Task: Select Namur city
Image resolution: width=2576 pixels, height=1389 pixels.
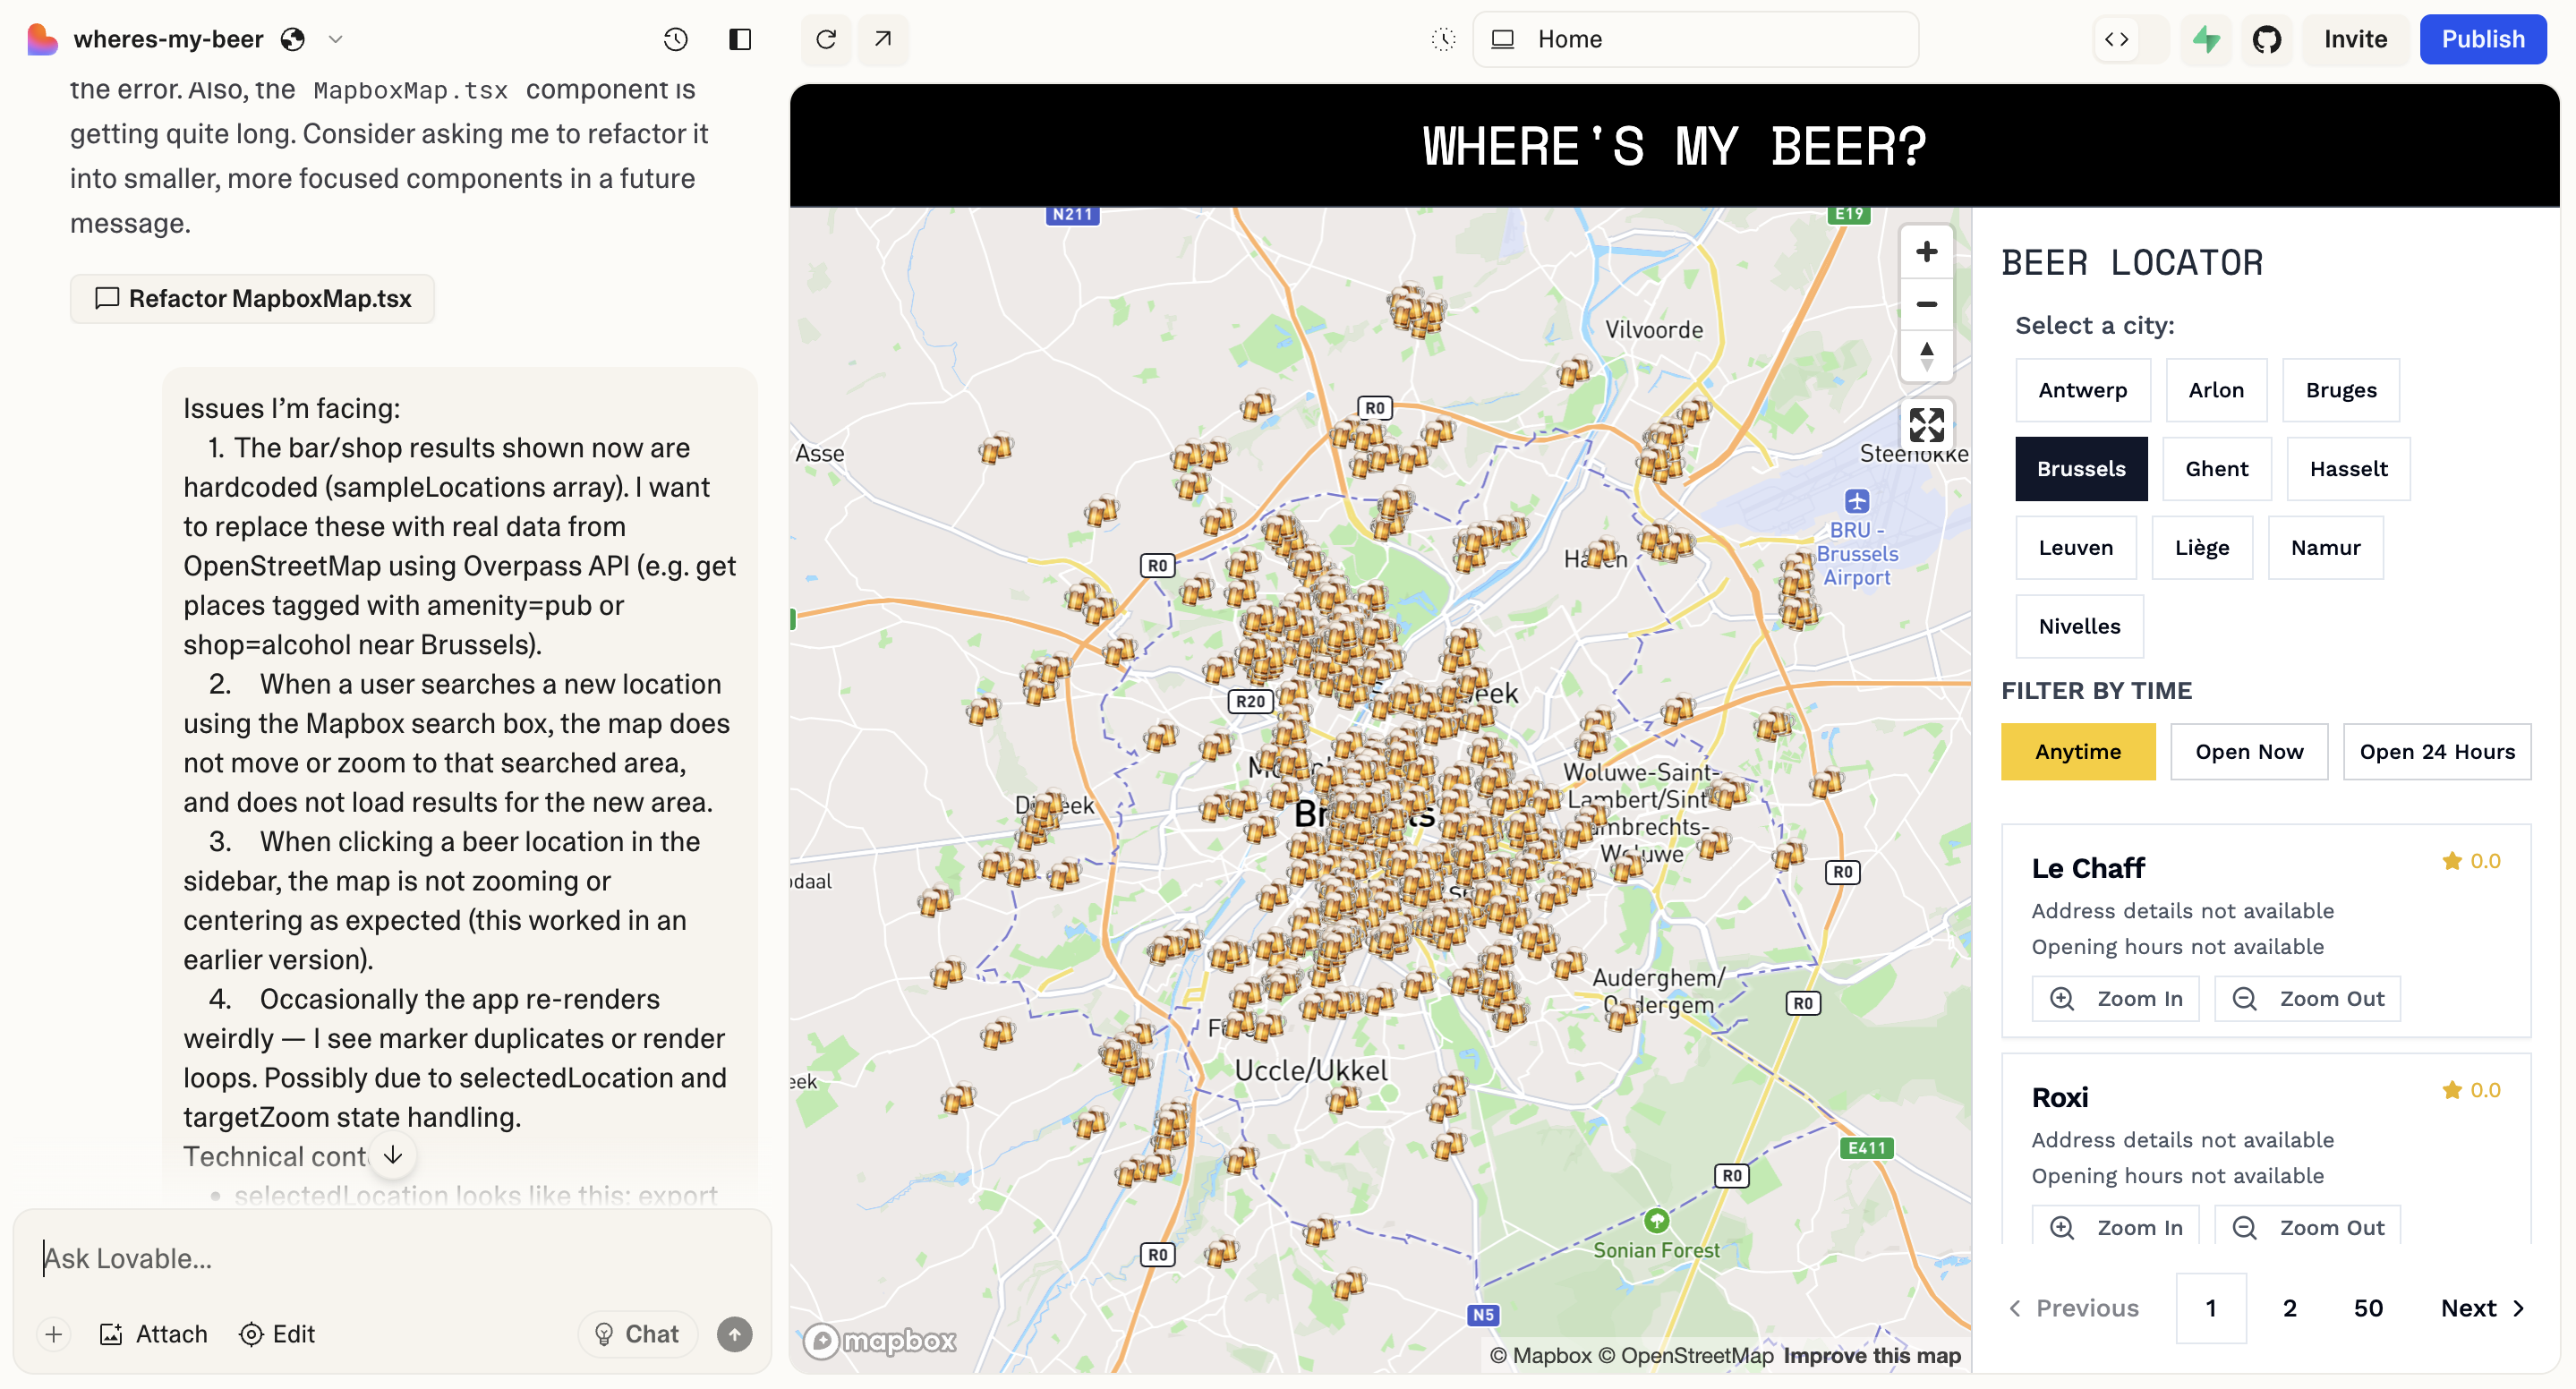Action: click(2325, 548)
